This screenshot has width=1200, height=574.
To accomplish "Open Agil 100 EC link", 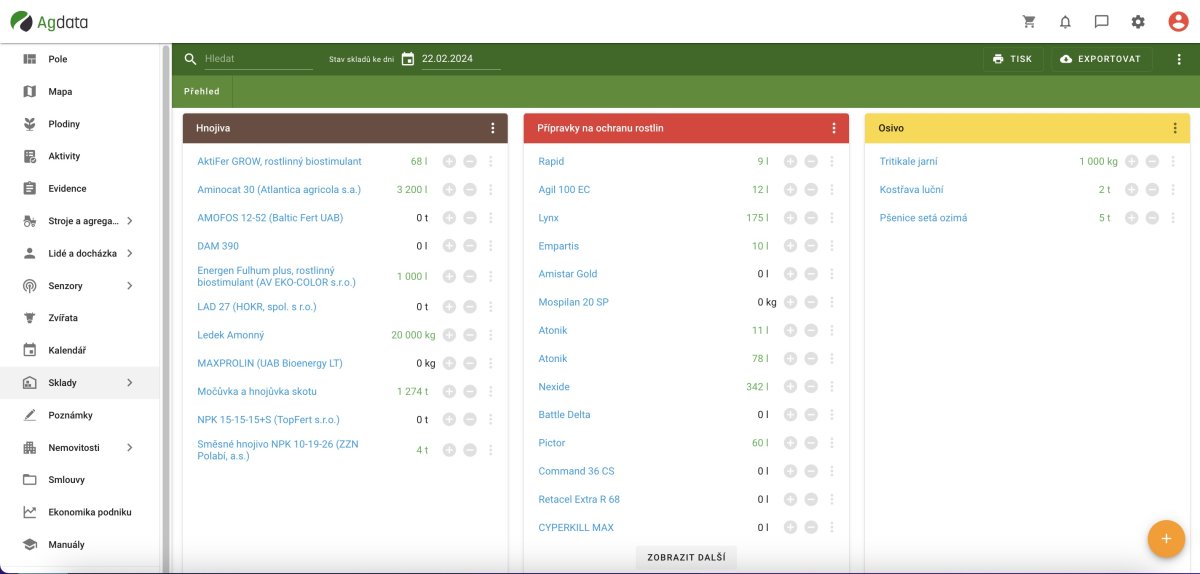I will pyautogui.click(x=564, y=189).
